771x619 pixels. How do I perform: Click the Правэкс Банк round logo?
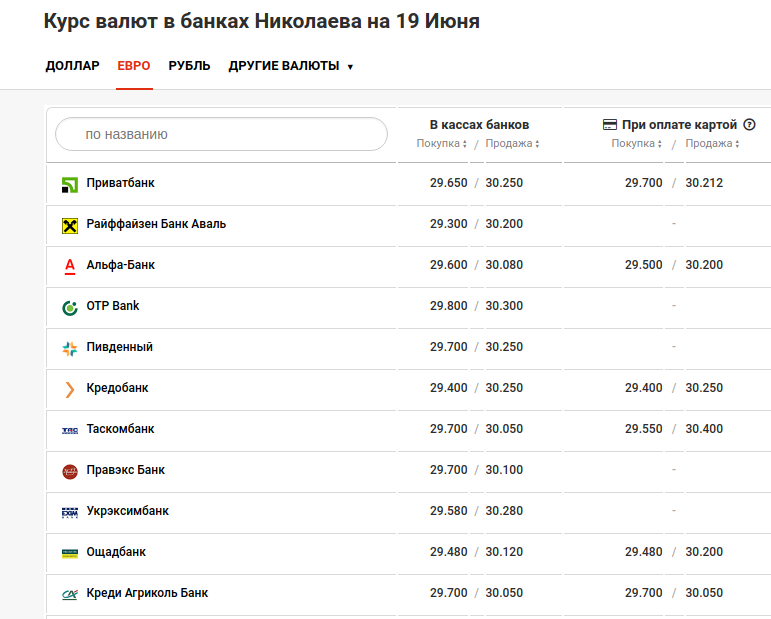(70, 472)
